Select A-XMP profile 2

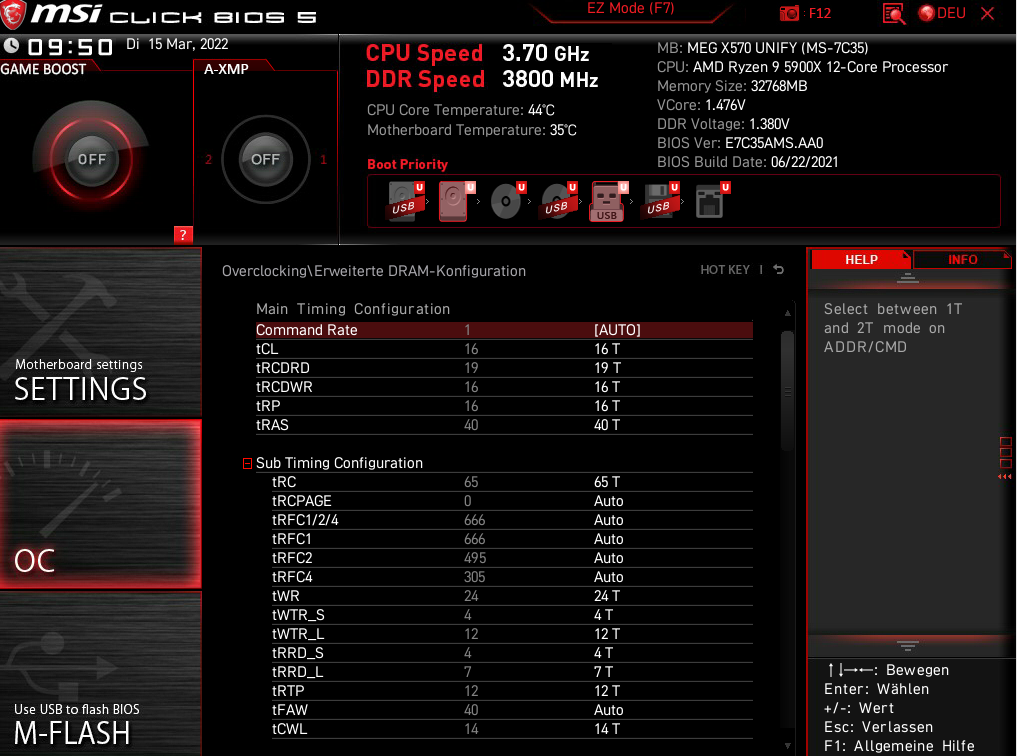[208, 159]
